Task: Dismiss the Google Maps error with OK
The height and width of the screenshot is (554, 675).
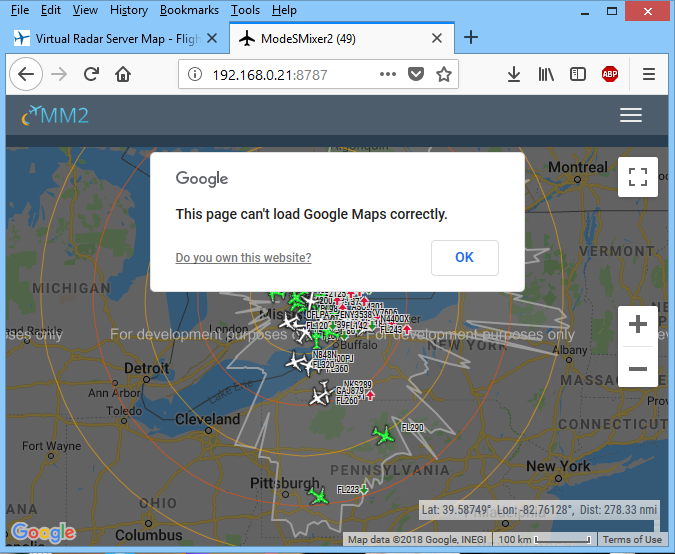Action: 464,257
